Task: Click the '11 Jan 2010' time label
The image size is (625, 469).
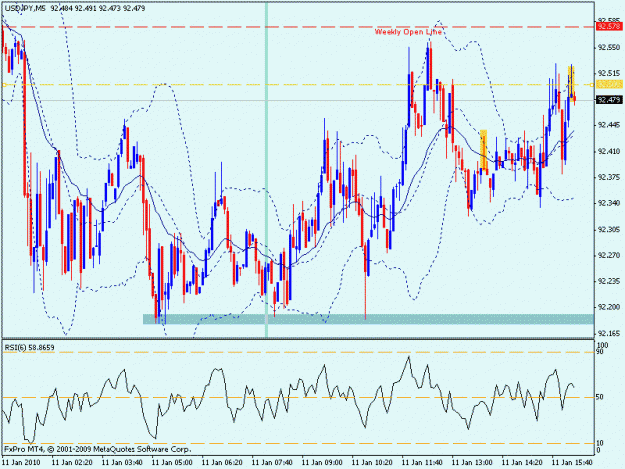Action: point(21,463)
